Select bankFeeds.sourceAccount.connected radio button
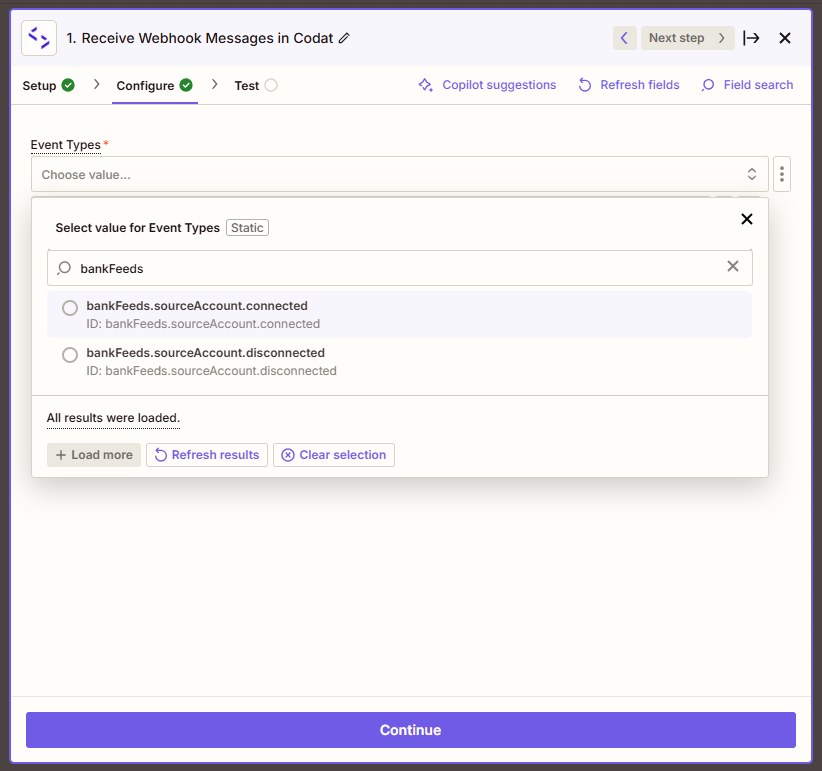This screenshot has width=822, height=771. [x=70, y=308]
